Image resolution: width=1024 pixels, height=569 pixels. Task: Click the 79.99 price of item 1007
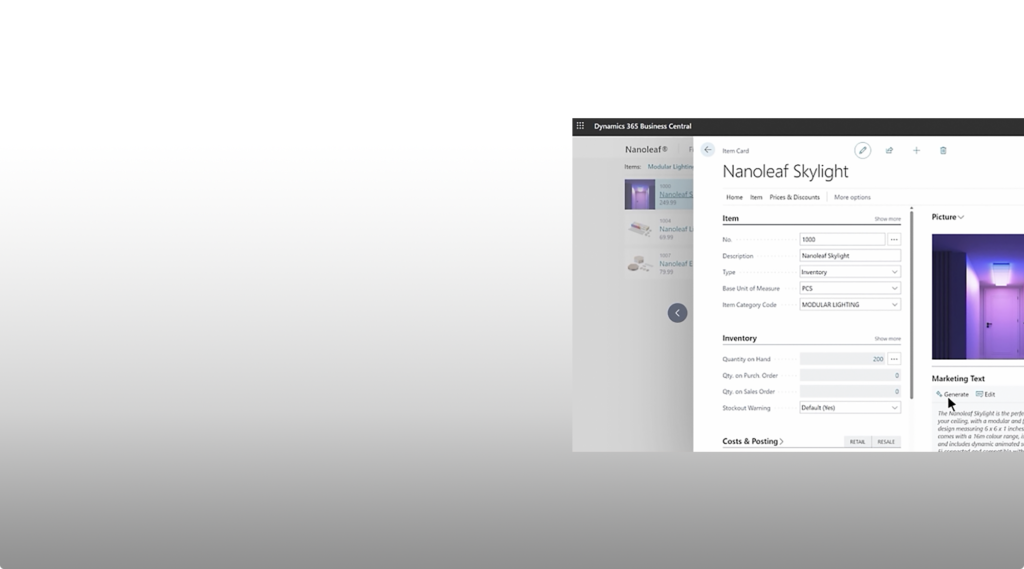pos(666,272)
